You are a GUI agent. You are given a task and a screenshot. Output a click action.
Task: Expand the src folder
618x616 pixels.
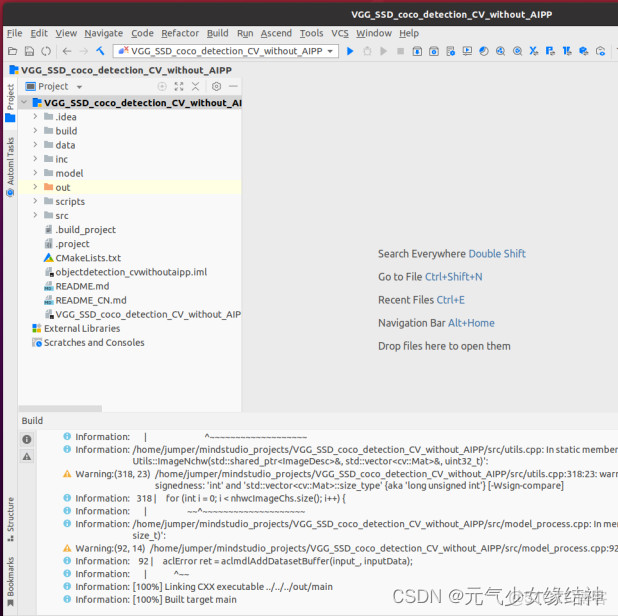[x=35, y=215]
